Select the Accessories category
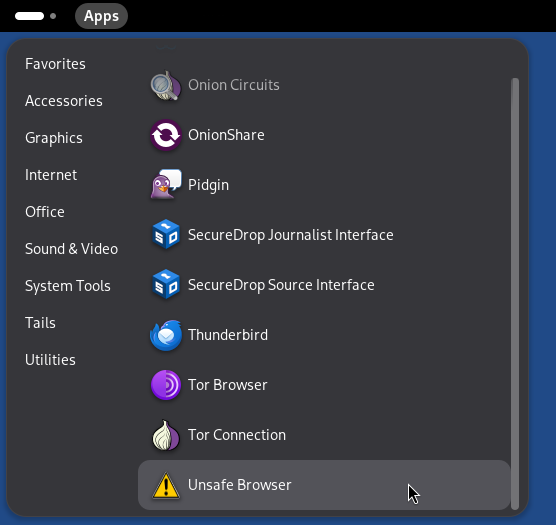556x525 pixels. (64, 101)
